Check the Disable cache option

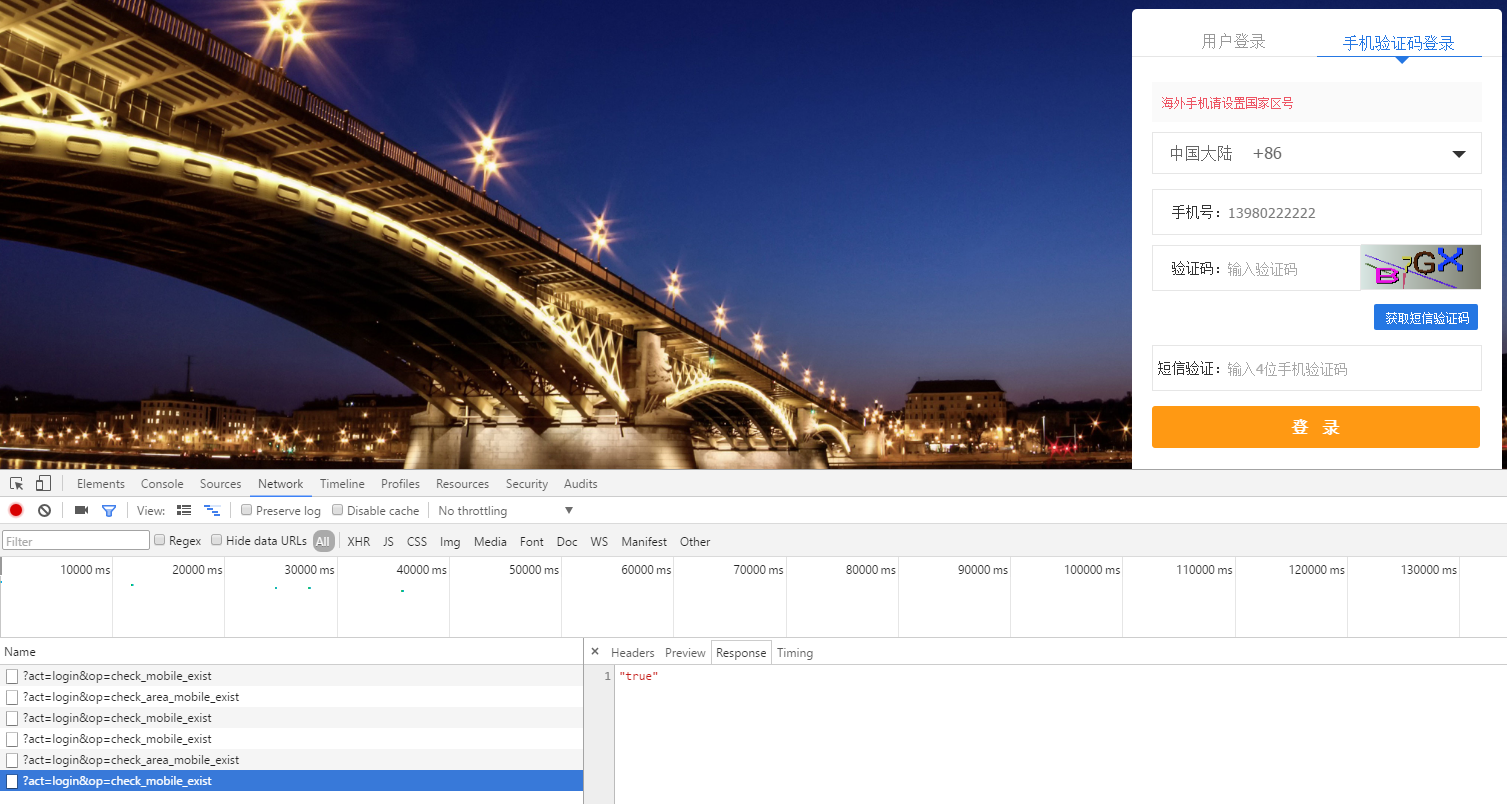click(338, 510)
